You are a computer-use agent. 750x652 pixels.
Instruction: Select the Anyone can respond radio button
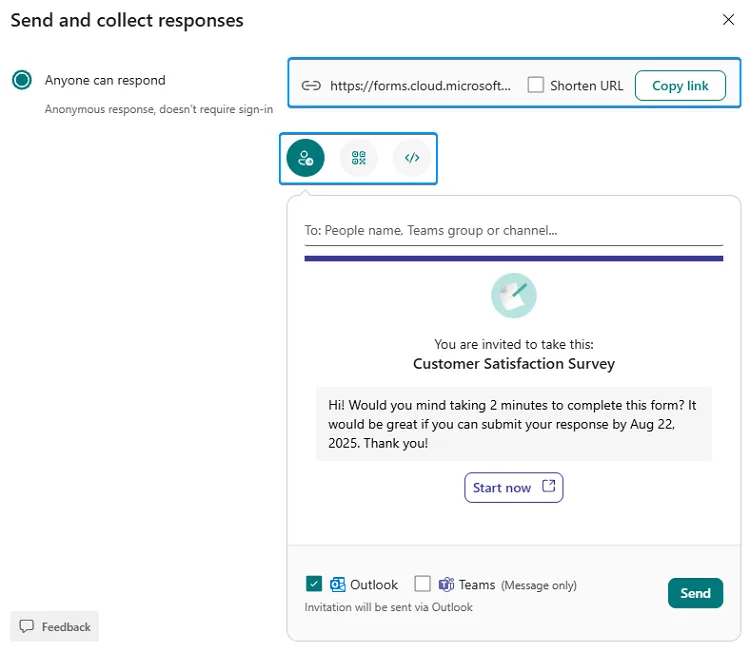(22, 80)
